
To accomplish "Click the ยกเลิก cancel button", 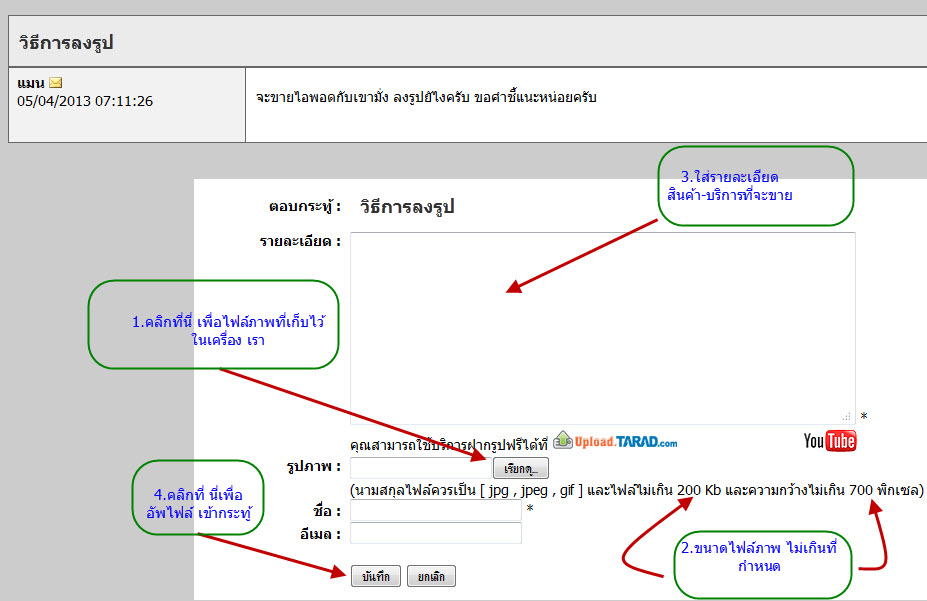I will (x=431, y=577).
